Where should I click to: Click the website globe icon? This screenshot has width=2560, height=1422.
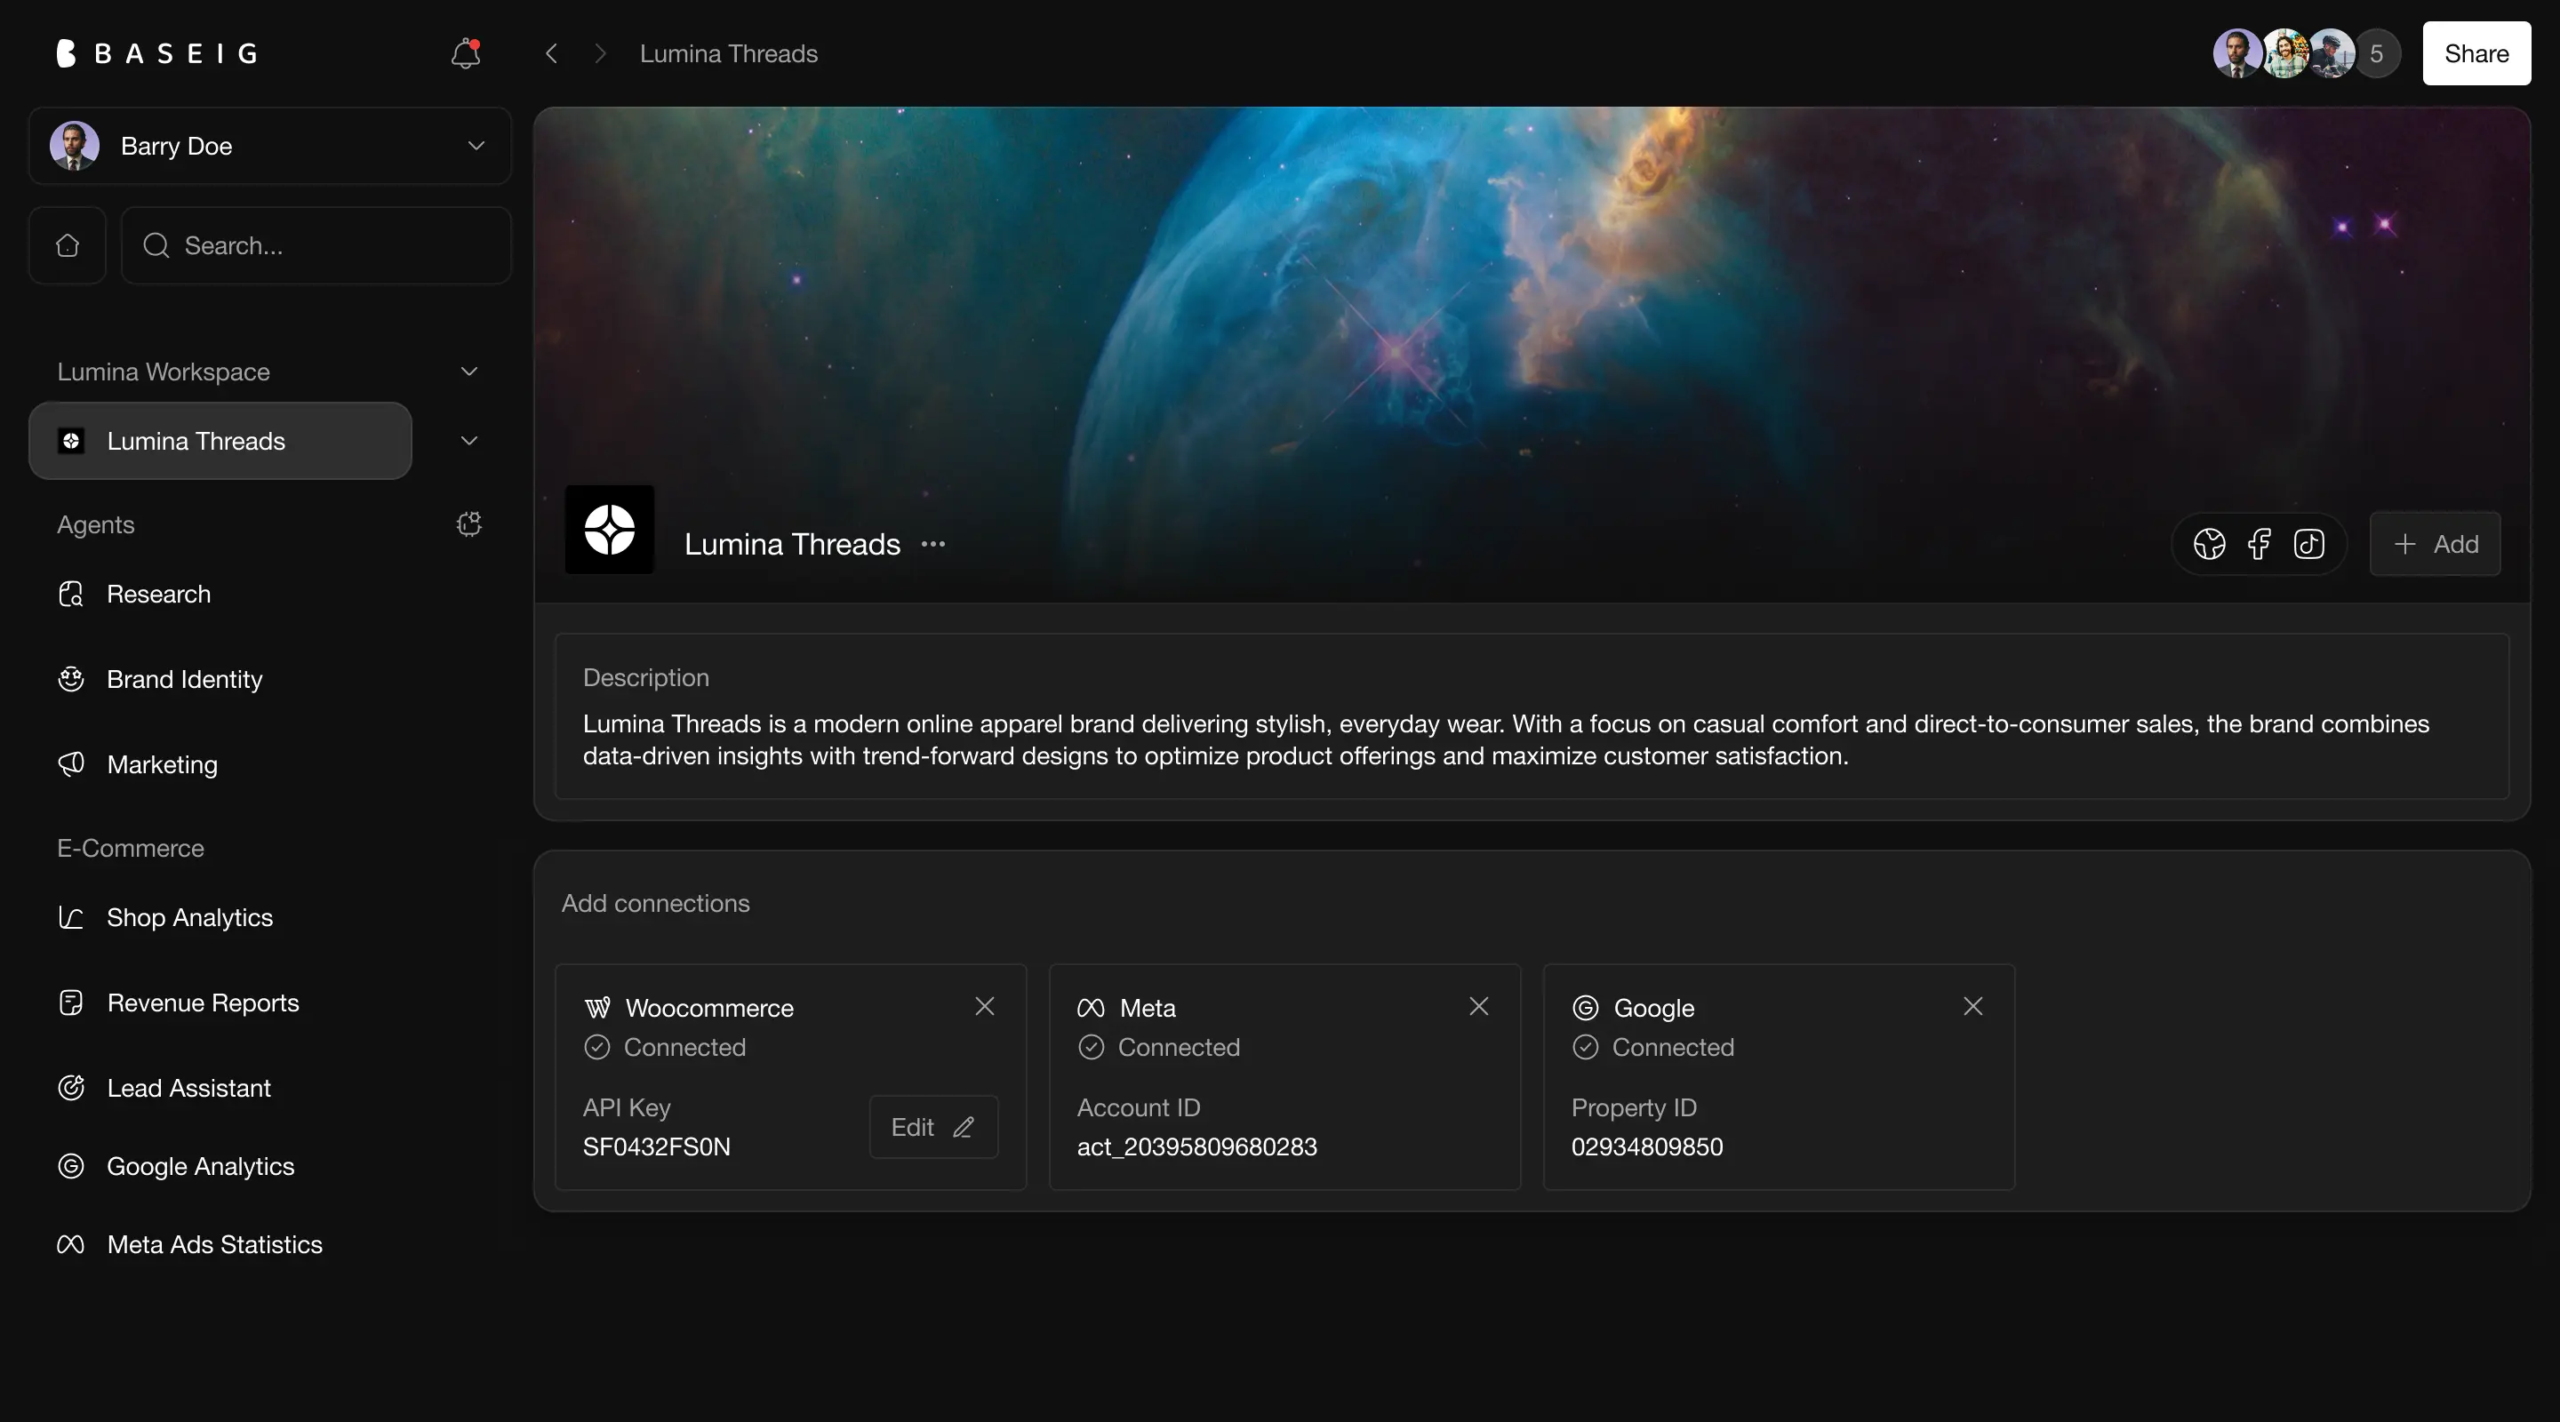(2209, 544)
